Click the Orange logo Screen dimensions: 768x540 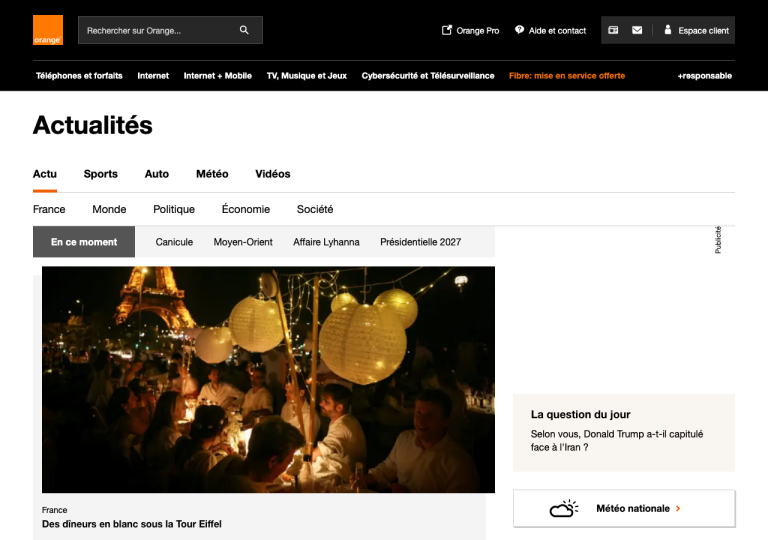pos(48,30)
